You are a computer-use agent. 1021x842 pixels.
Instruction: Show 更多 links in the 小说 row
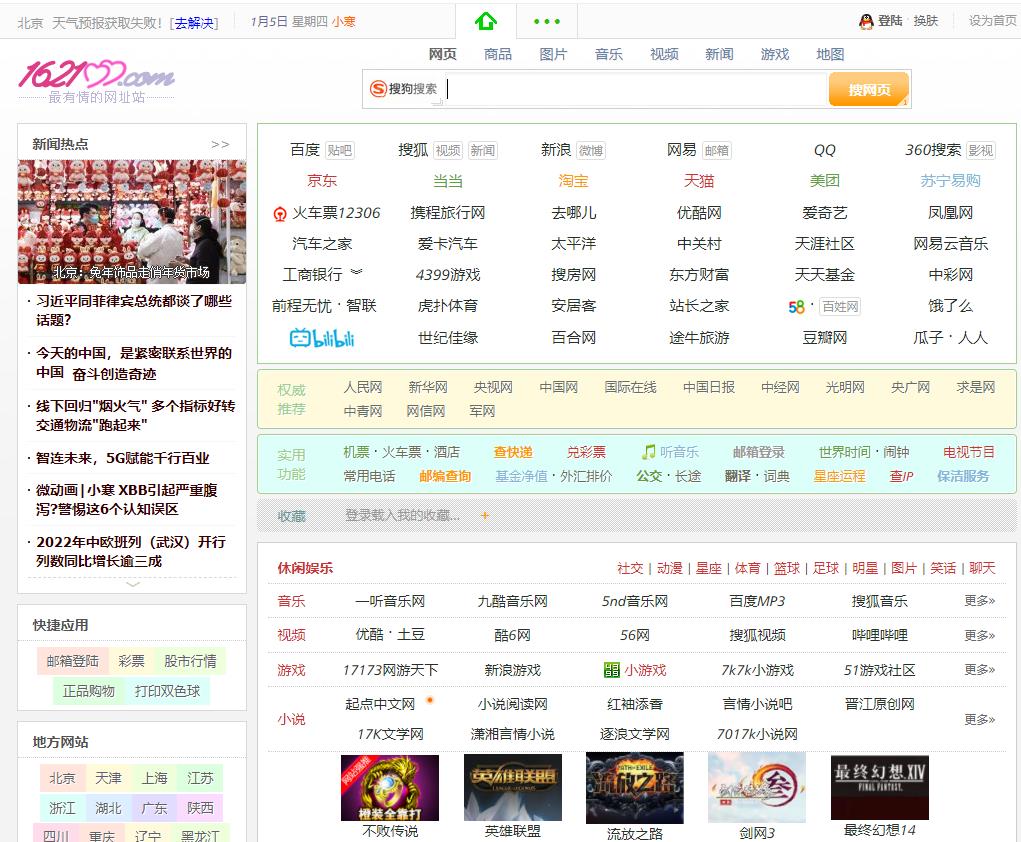pyautogui.click(x=979, y=720)
